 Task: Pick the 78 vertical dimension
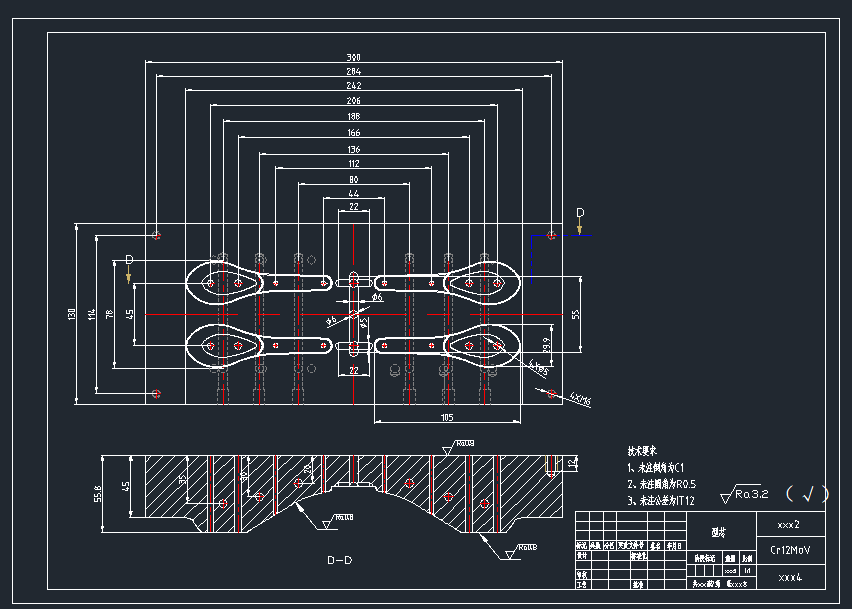[x=109, y=314]
